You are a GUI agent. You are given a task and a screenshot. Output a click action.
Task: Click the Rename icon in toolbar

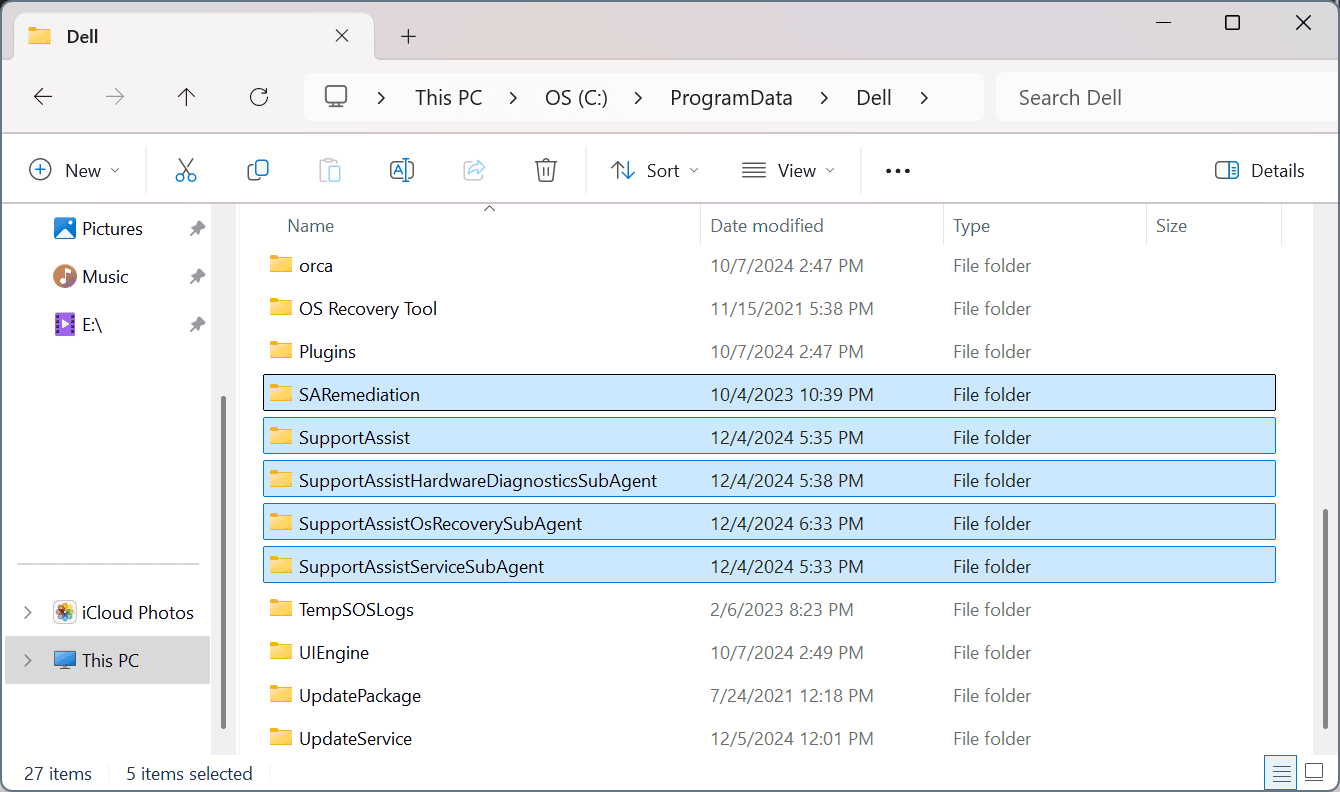(x=402, y=171)
